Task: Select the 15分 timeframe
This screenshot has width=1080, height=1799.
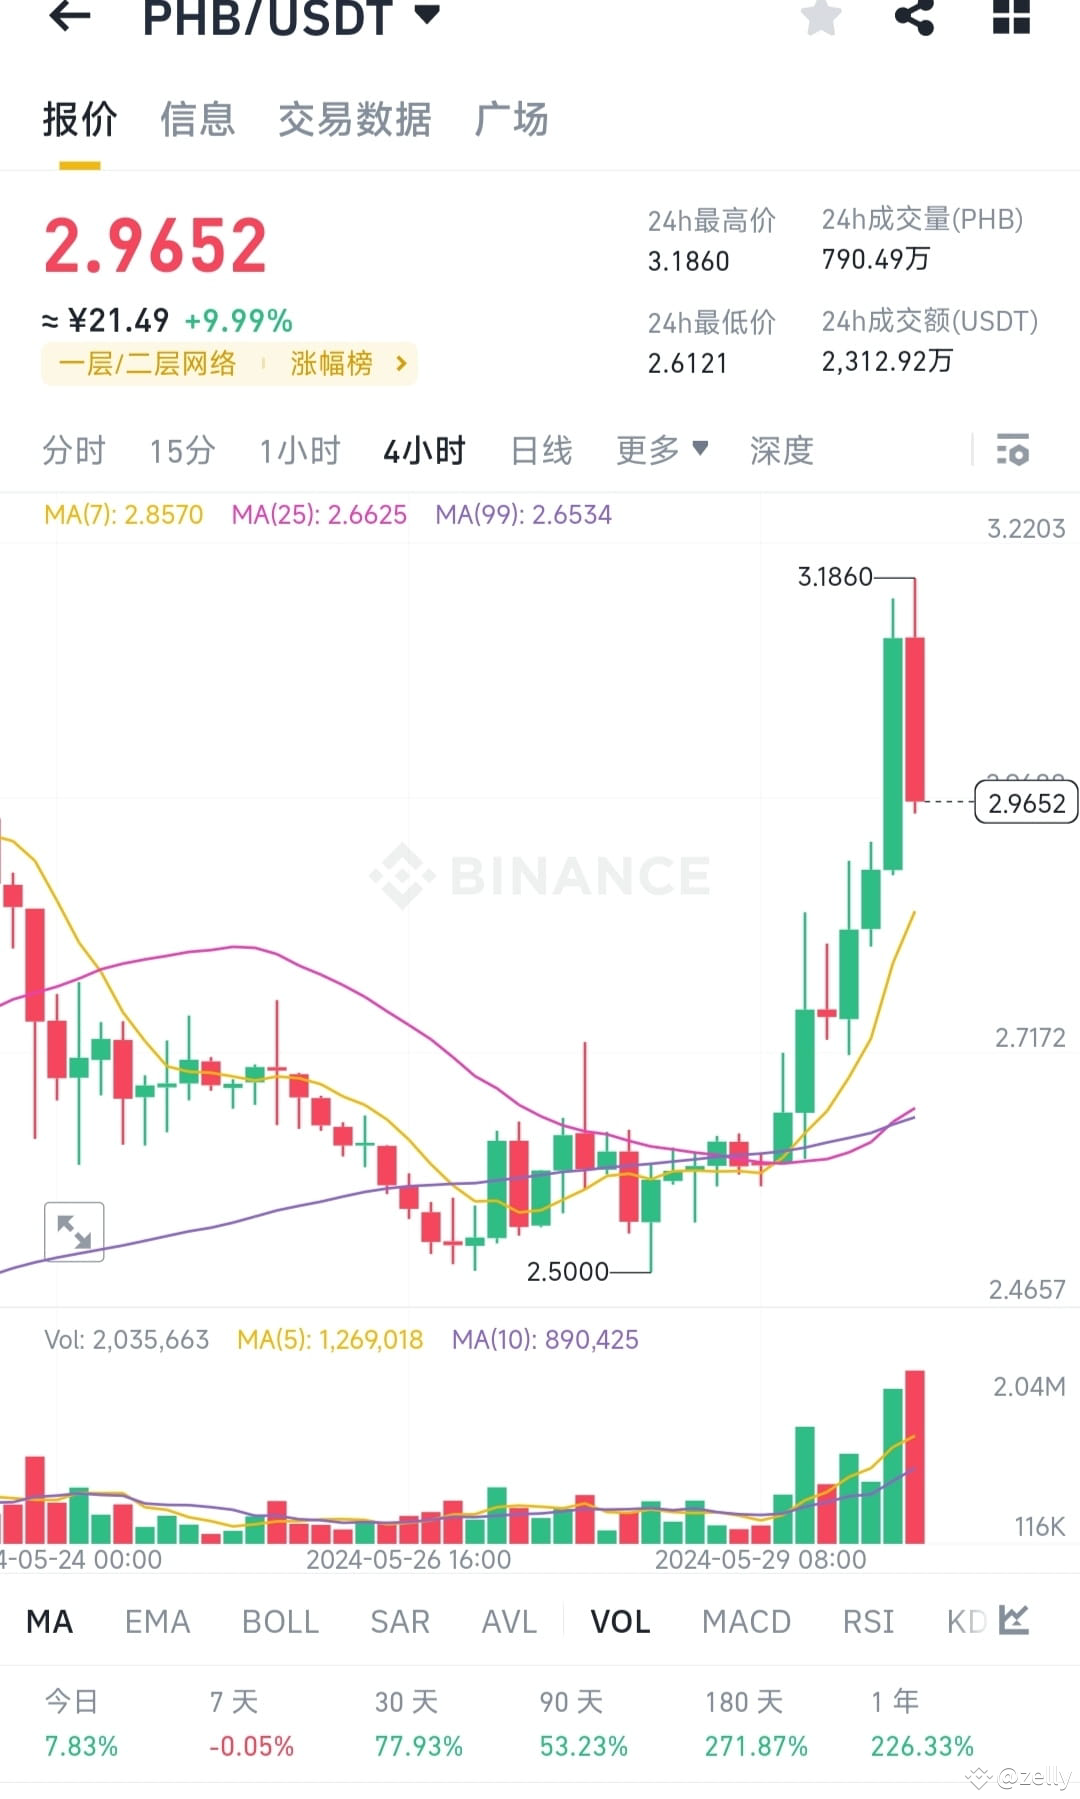Action: click(181, 451)
